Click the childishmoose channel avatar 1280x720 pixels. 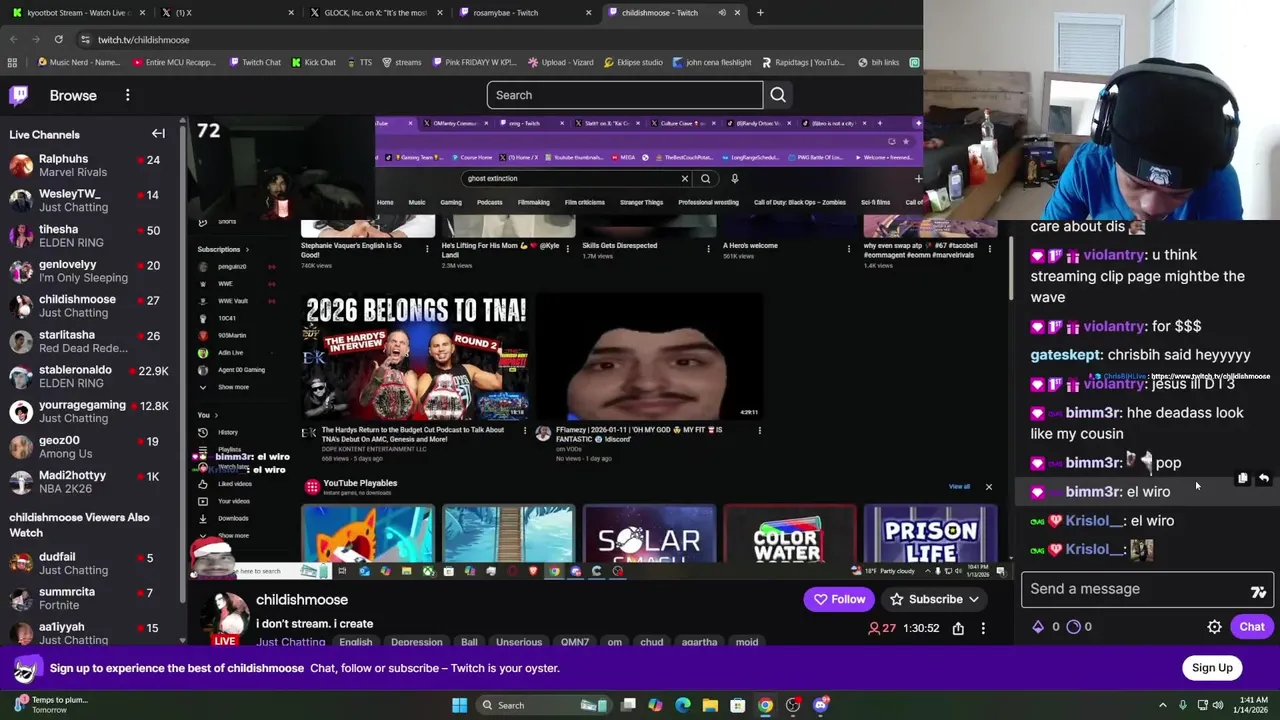pos(226,612)
